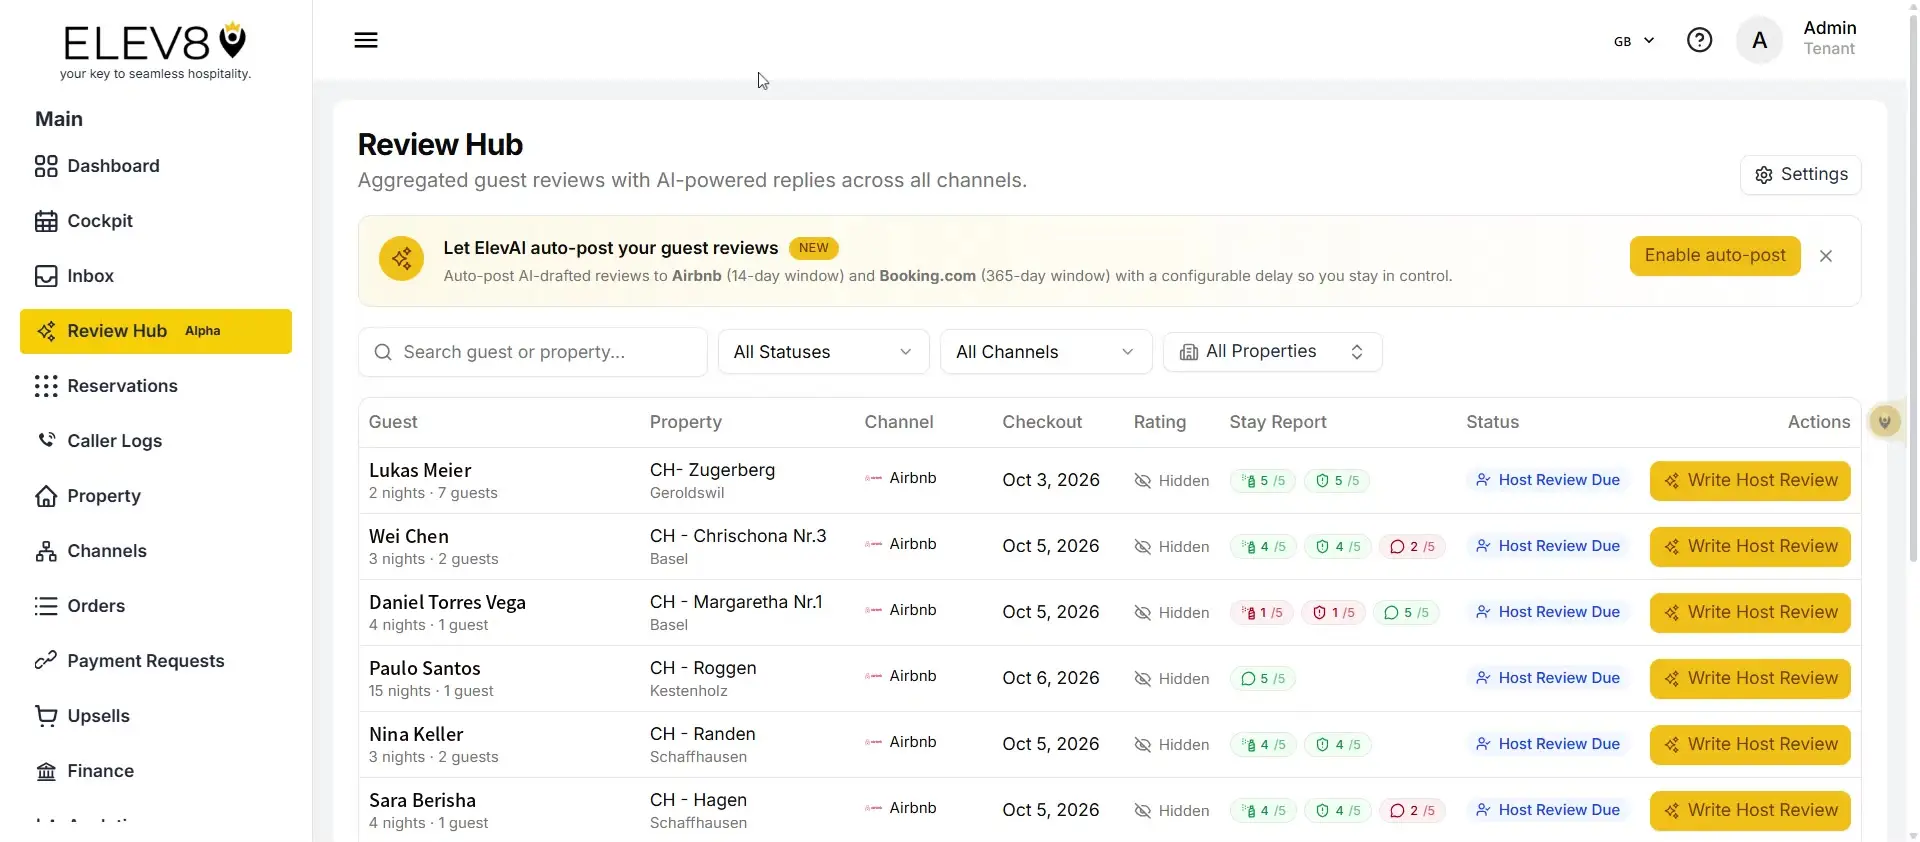
Task: Click the ELEV8 logo
Action: (155, 51)
